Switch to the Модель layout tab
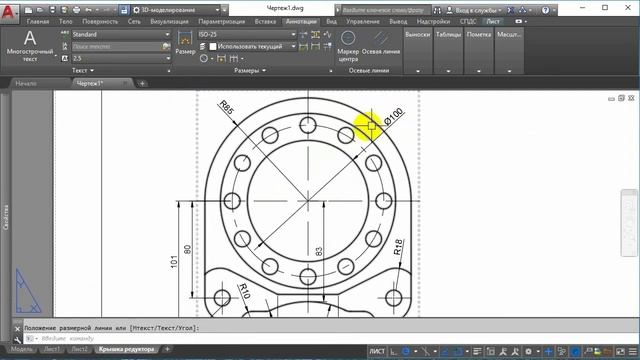 click(x=22, y=349)
